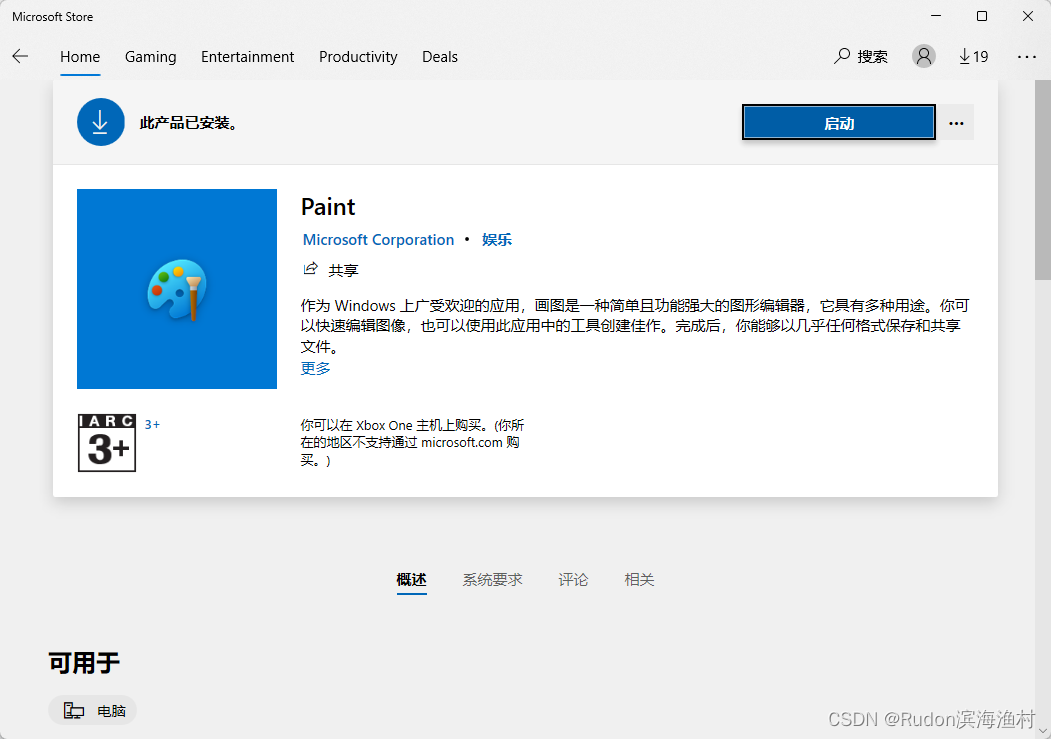Image resolution: width=1051 pixels, height=739 pixels.
Task: Switch to the Home tab
Action: pos(80,57)
